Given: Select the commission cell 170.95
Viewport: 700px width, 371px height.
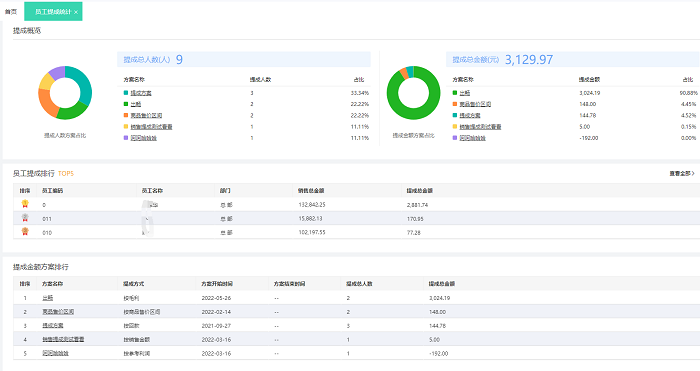Looking at the screenshot, I should pos(415,219).
